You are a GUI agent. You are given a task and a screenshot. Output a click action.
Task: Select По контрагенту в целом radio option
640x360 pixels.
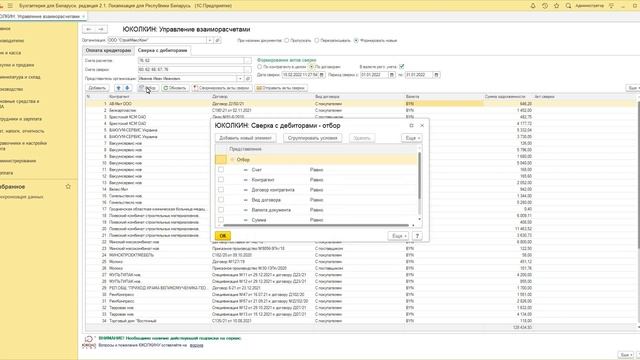260,67
